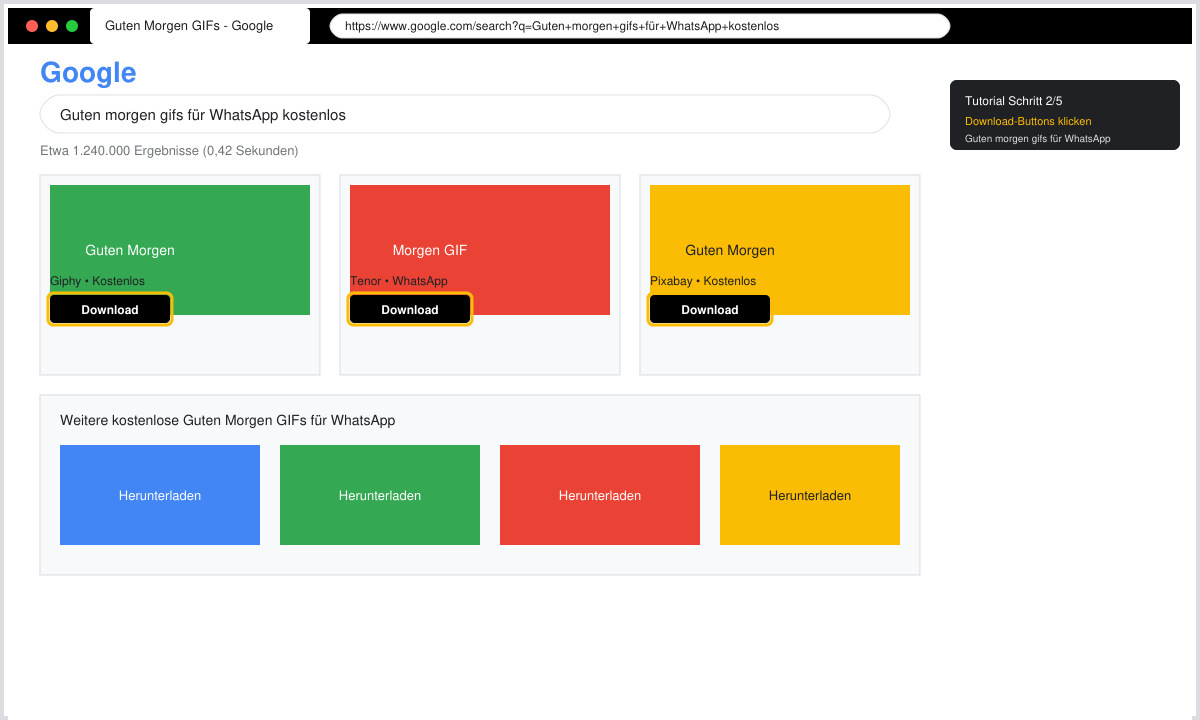This screenshot has height=720, width=1200.
Task: Click the result count text Etwa 1.240.000 Ergebnisse
Action: [x=169, y=151]
